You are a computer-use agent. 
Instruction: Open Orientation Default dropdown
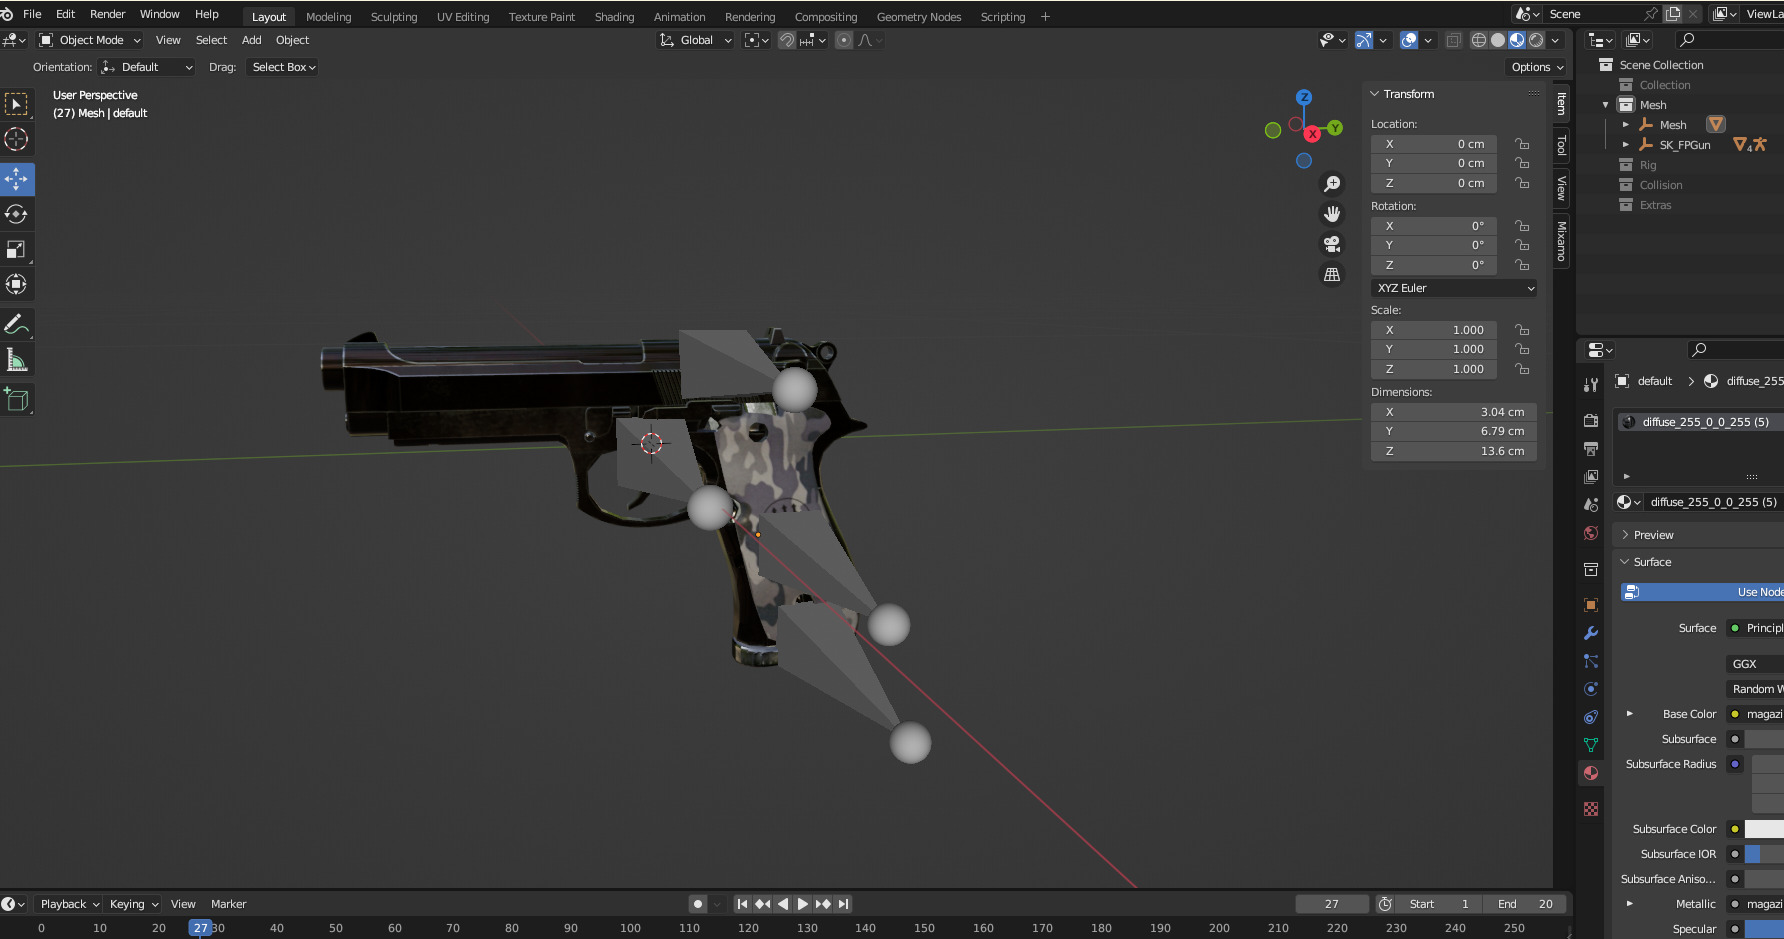pos(147,67)
